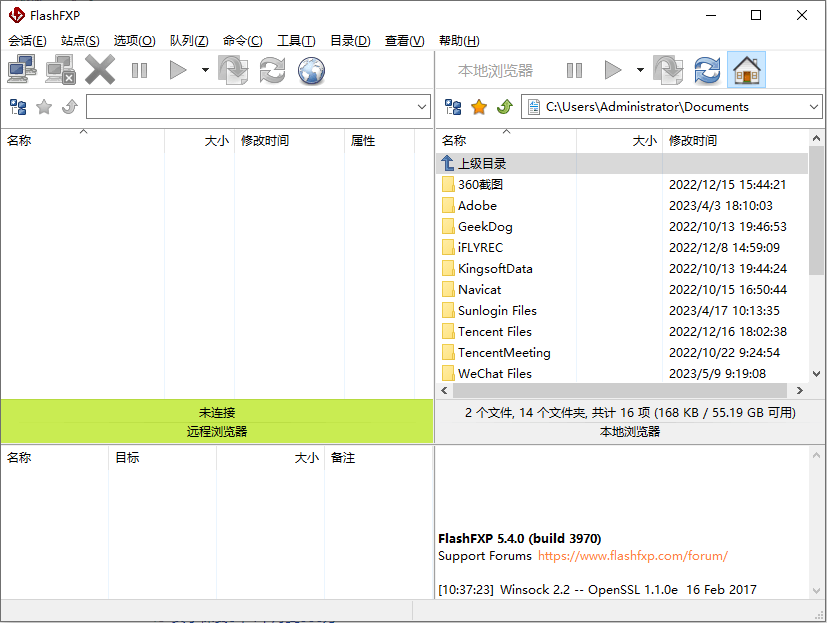Open the flashfxp.com forum link

[632, 556]
